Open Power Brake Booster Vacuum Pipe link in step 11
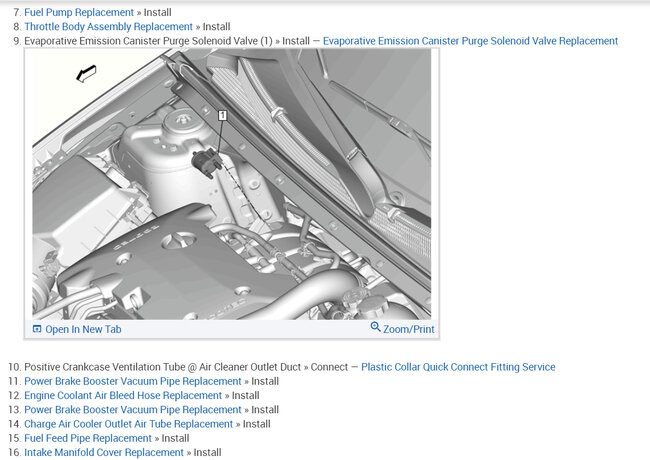 pyautogui.click(x=133, y=381)
